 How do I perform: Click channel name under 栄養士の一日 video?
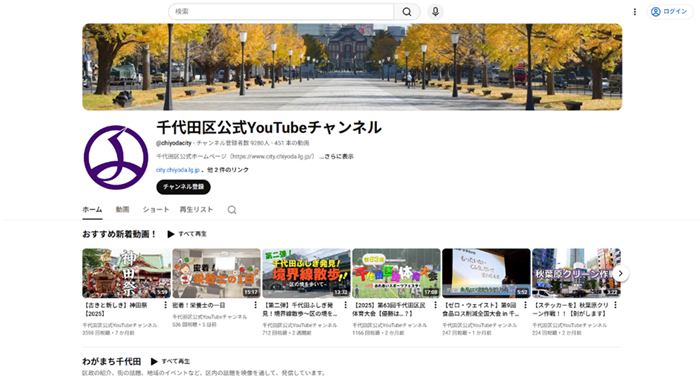[x=209, y=317]
